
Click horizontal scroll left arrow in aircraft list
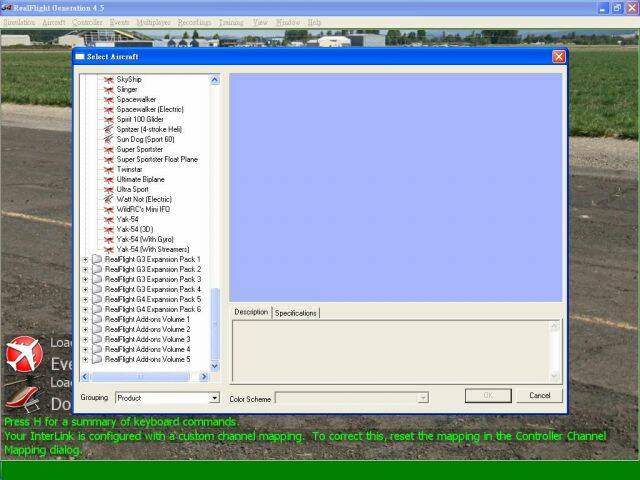pos(85,377)
